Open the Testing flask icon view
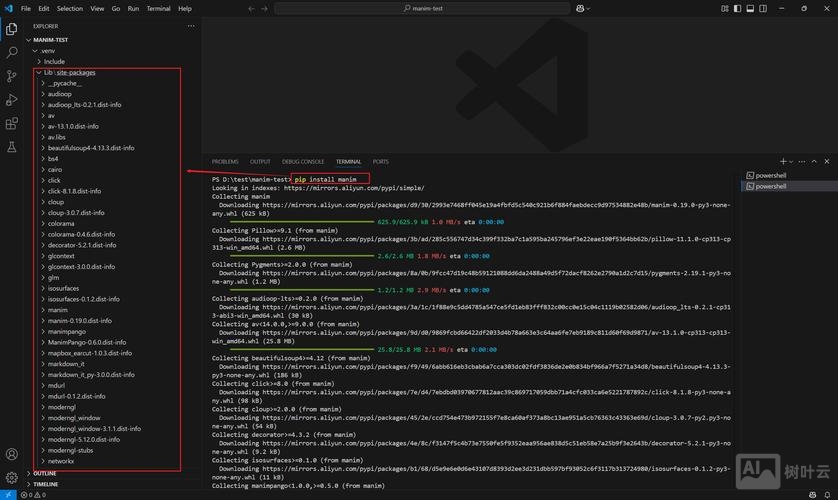Screen dimensions: 838x500 (x=12, y=148)
